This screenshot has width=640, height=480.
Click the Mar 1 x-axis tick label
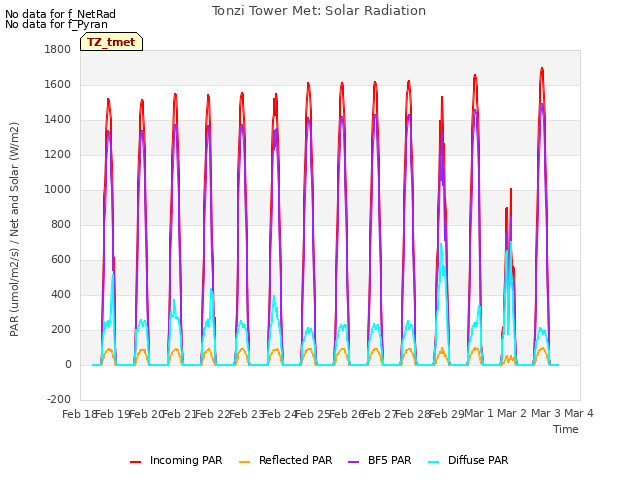pyautogui.click(x=479, y=413)
